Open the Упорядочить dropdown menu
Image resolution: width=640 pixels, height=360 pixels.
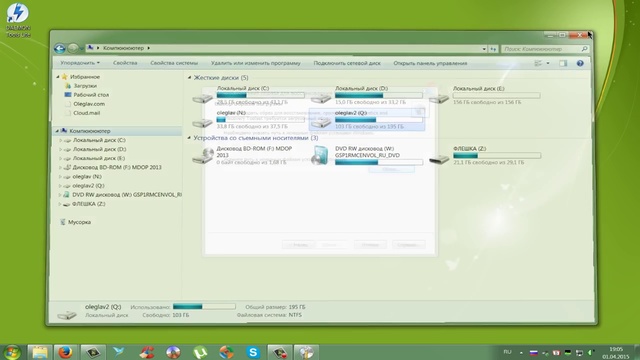80,63
